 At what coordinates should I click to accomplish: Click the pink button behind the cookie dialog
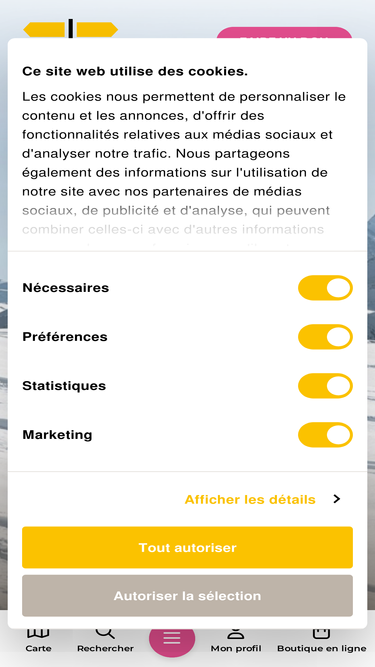284,33
